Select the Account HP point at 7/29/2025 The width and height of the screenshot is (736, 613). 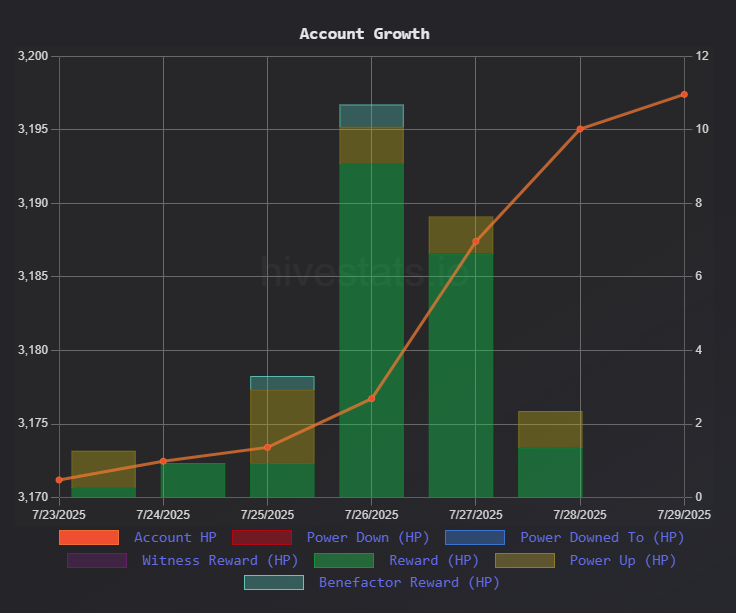[x=684, y=94]
